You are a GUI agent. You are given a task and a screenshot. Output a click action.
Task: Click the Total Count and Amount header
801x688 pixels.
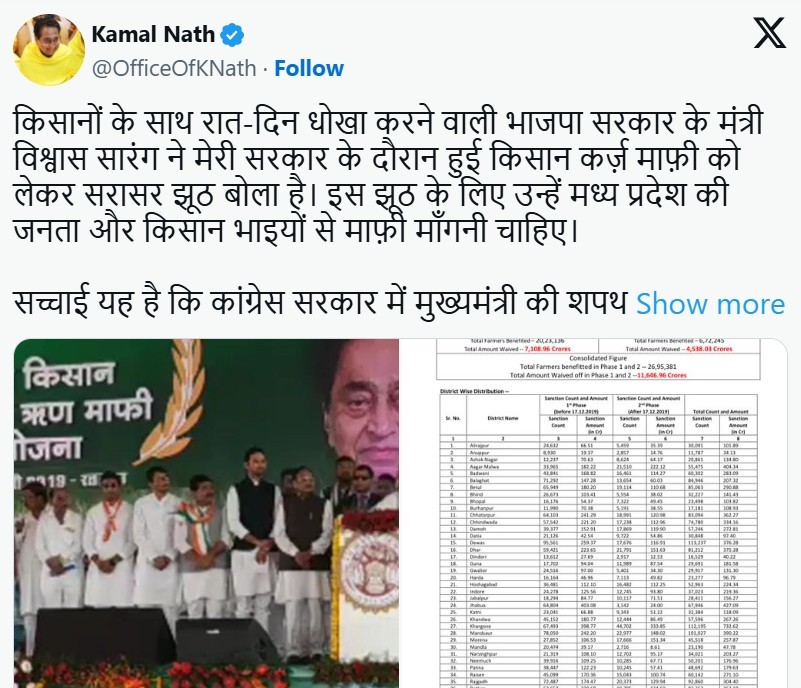[x=720, y=411]
